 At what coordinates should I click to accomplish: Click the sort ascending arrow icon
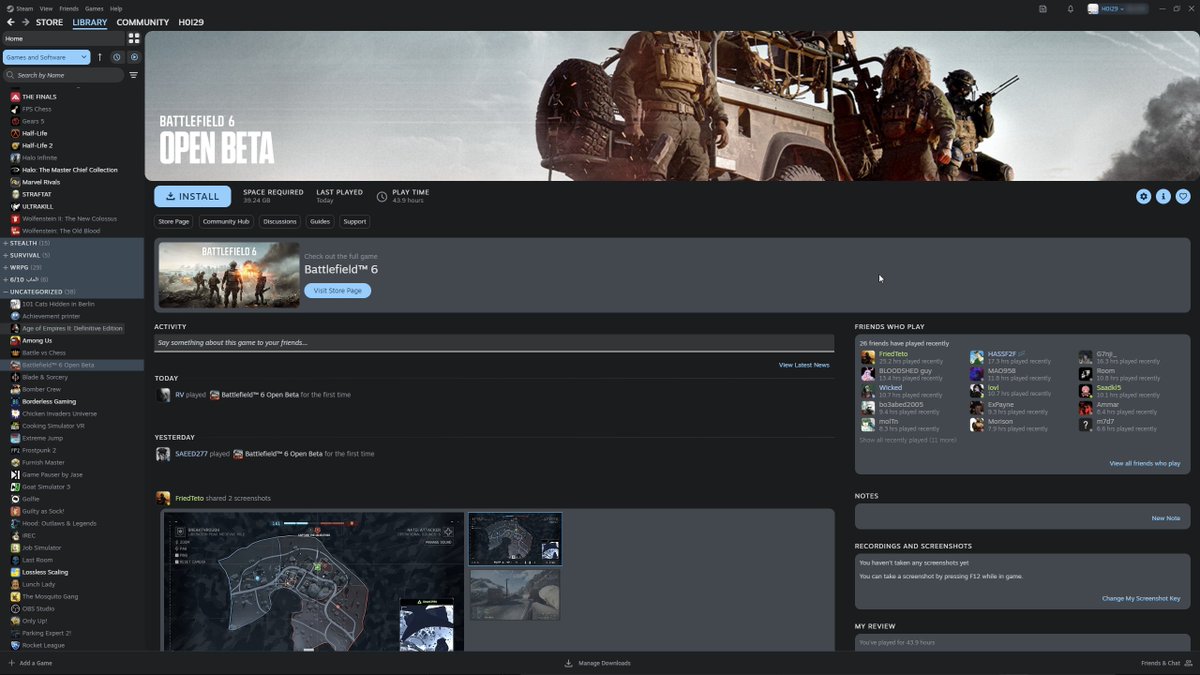(100, 57)
